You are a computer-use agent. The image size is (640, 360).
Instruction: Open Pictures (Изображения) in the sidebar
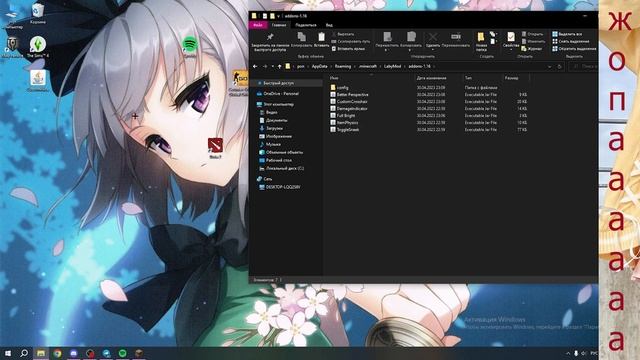click(275, 136)
